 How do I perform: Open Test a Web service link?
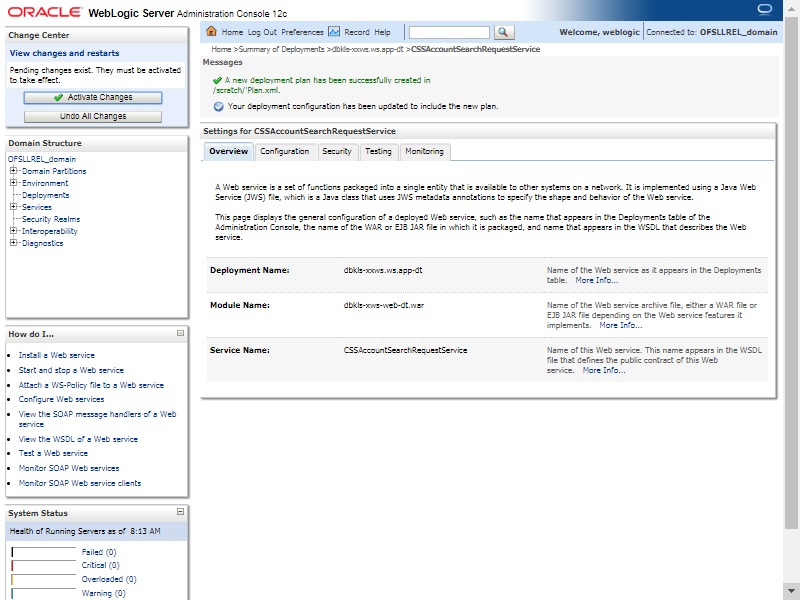coord(53,453)
